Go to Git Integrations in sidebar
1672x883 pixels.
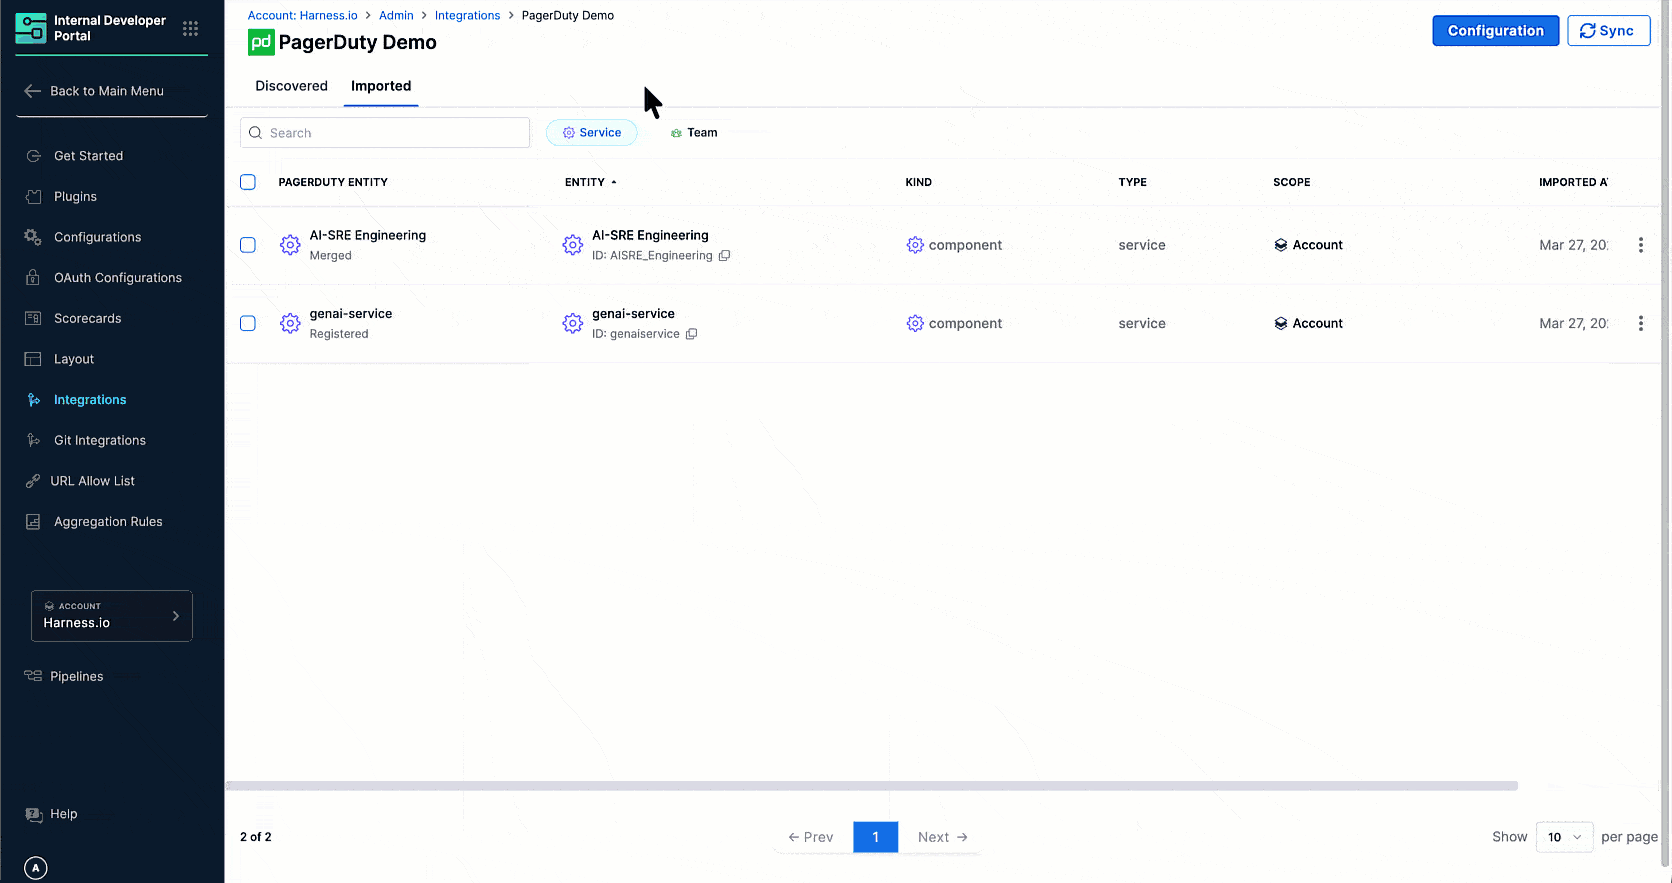[x=99, y=440]
